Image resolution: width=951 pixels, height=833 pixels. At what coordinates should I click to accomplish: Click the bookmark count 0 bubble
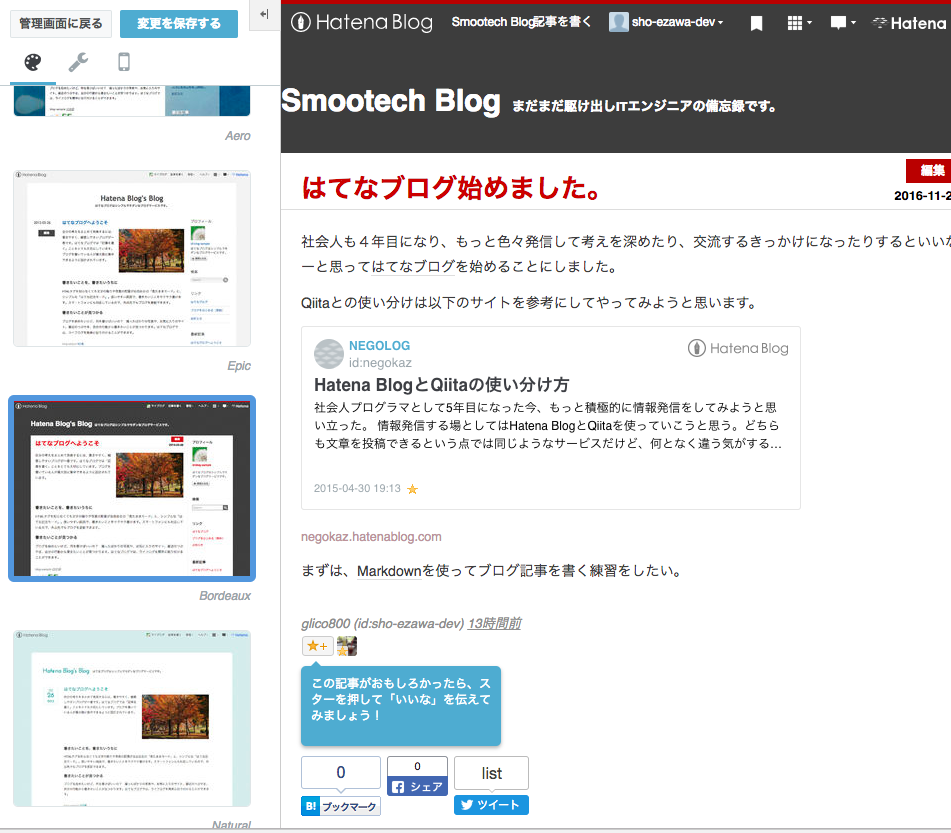[x=341, y=772]
